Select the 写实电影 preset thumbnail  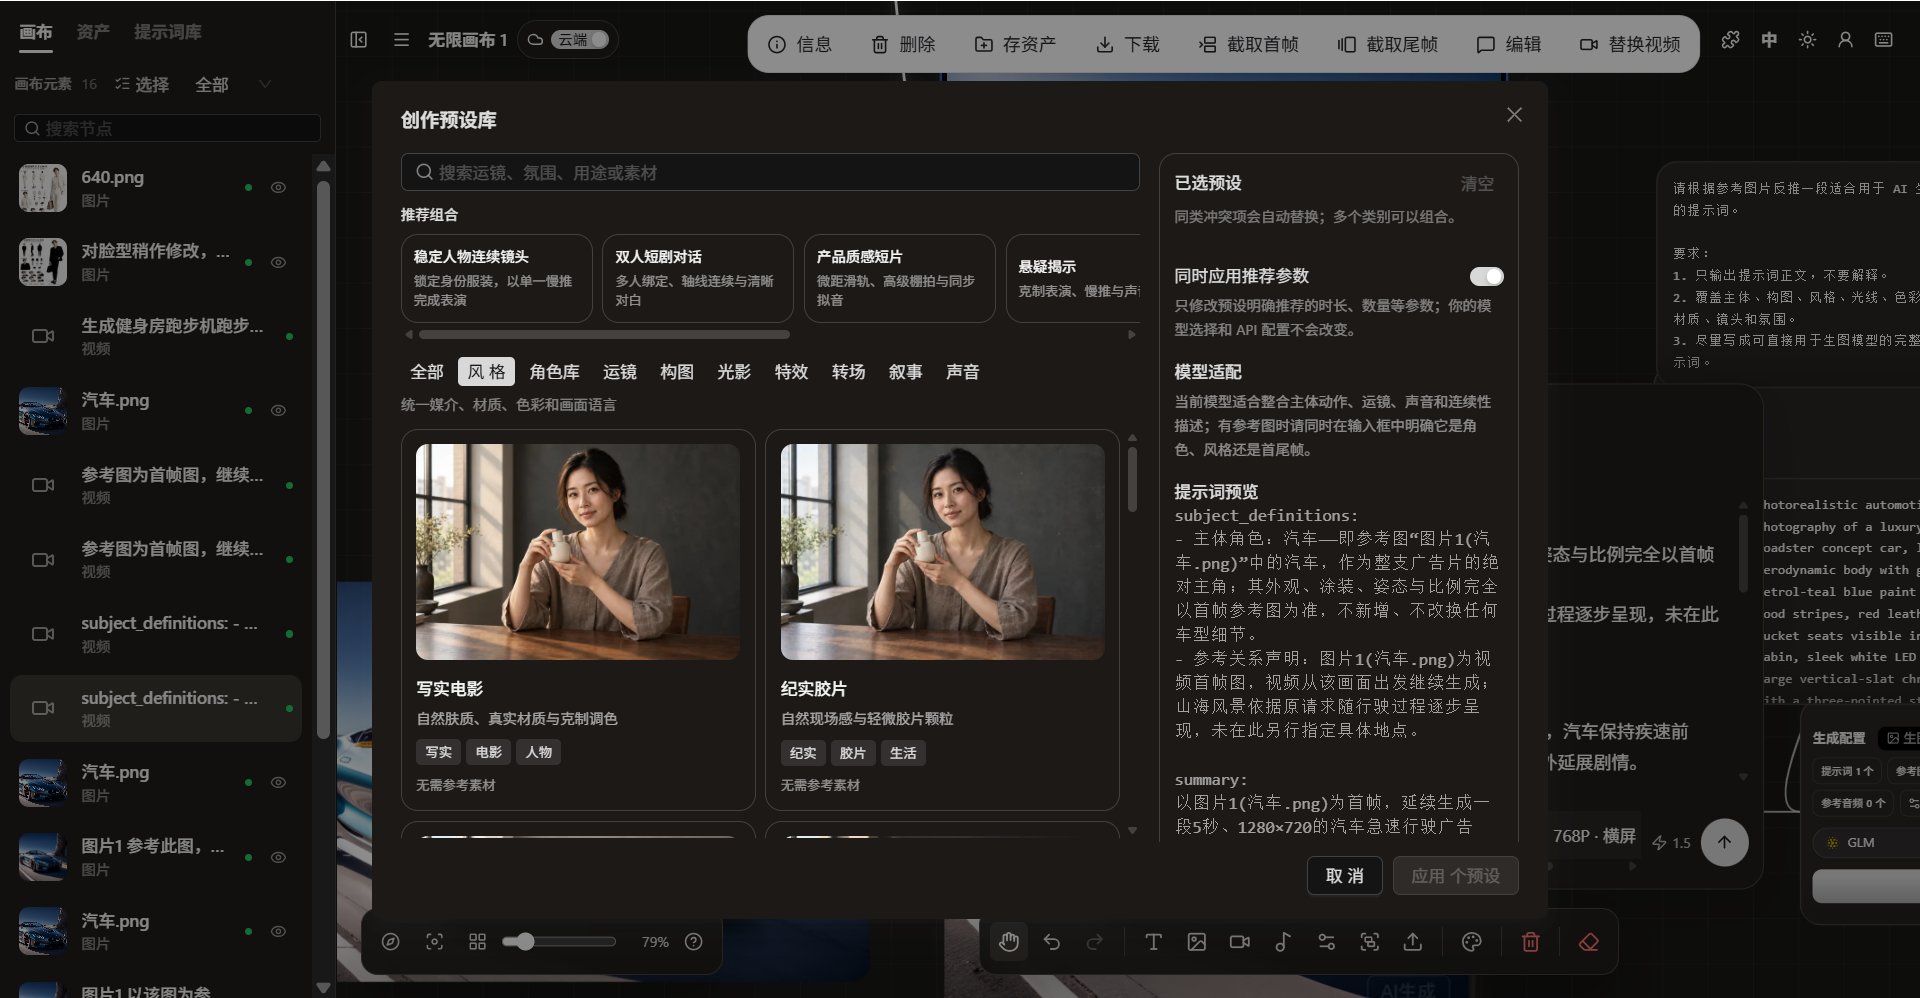[578, 552]
